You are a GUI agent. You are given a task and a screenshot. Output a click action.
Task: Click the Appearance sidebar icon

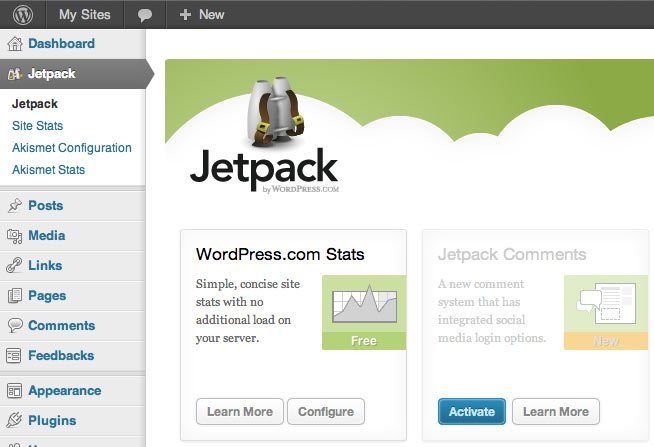coord(14,391)
